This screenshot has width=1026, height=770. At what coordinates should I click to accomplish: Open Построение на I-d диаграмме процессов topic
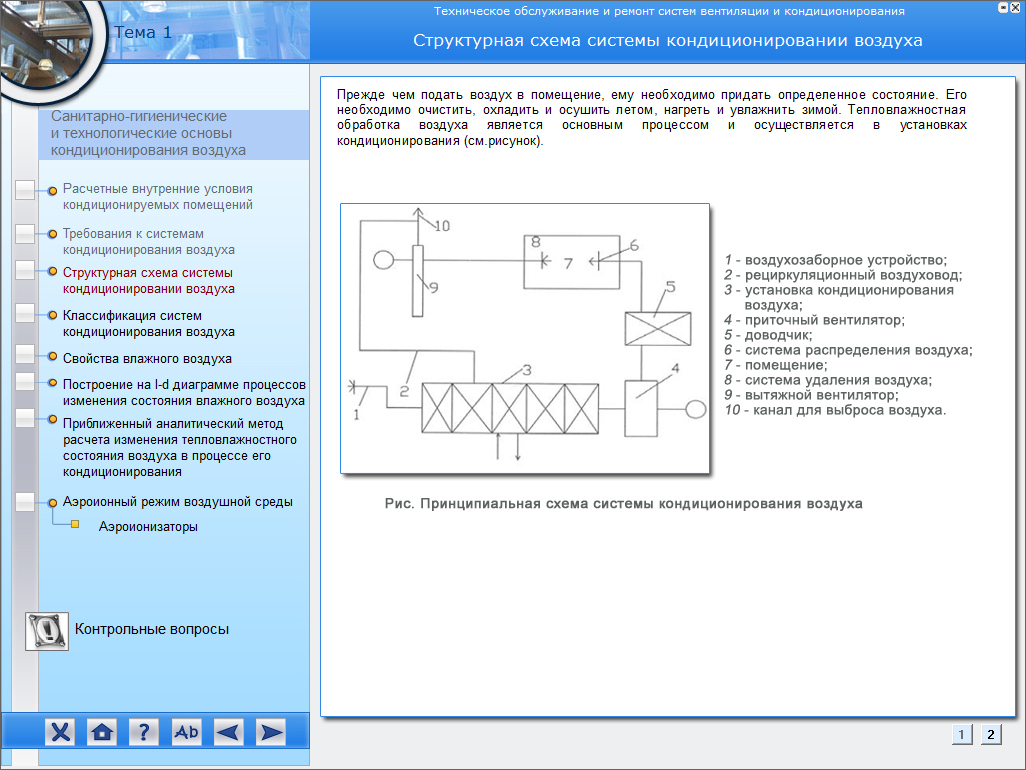[x=183, y=392]
